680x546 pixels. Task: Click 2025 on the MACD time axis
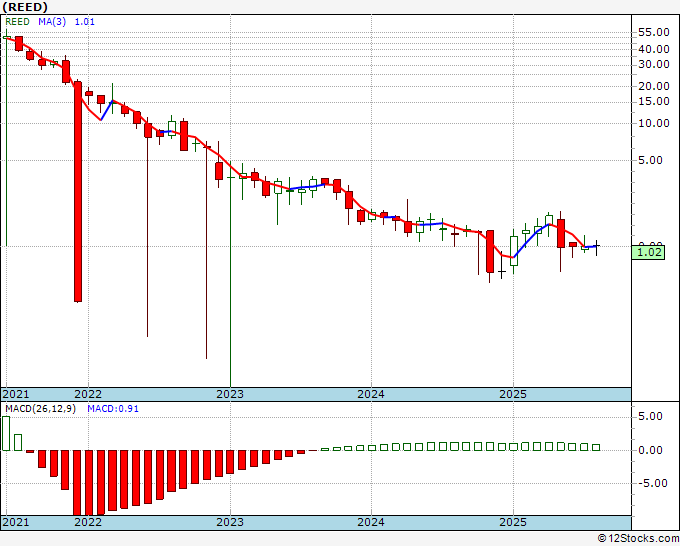513,522
